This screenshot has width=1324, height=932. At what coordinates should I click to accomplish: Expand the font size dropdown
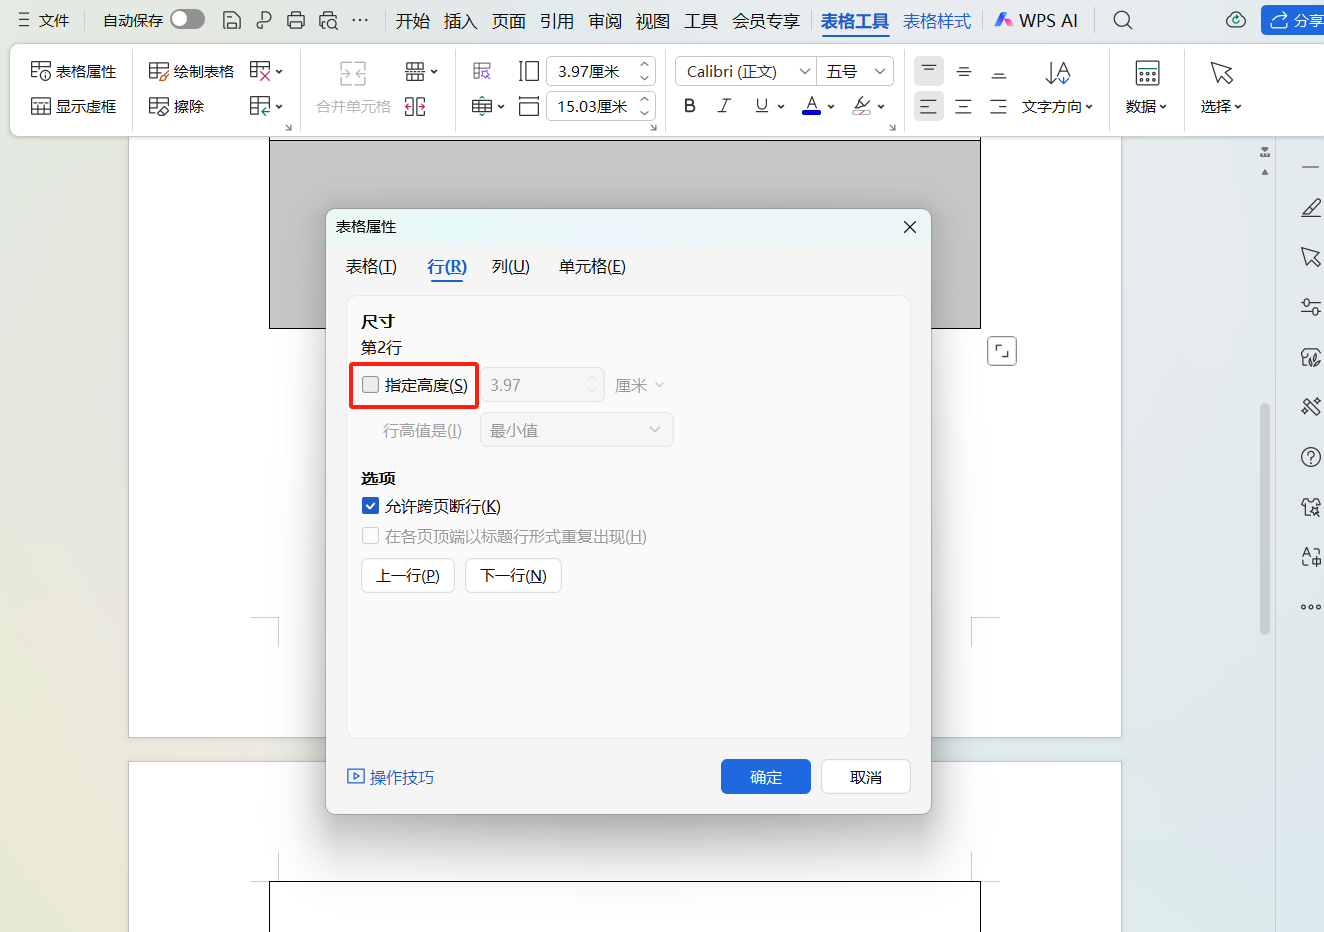point(879,71)
